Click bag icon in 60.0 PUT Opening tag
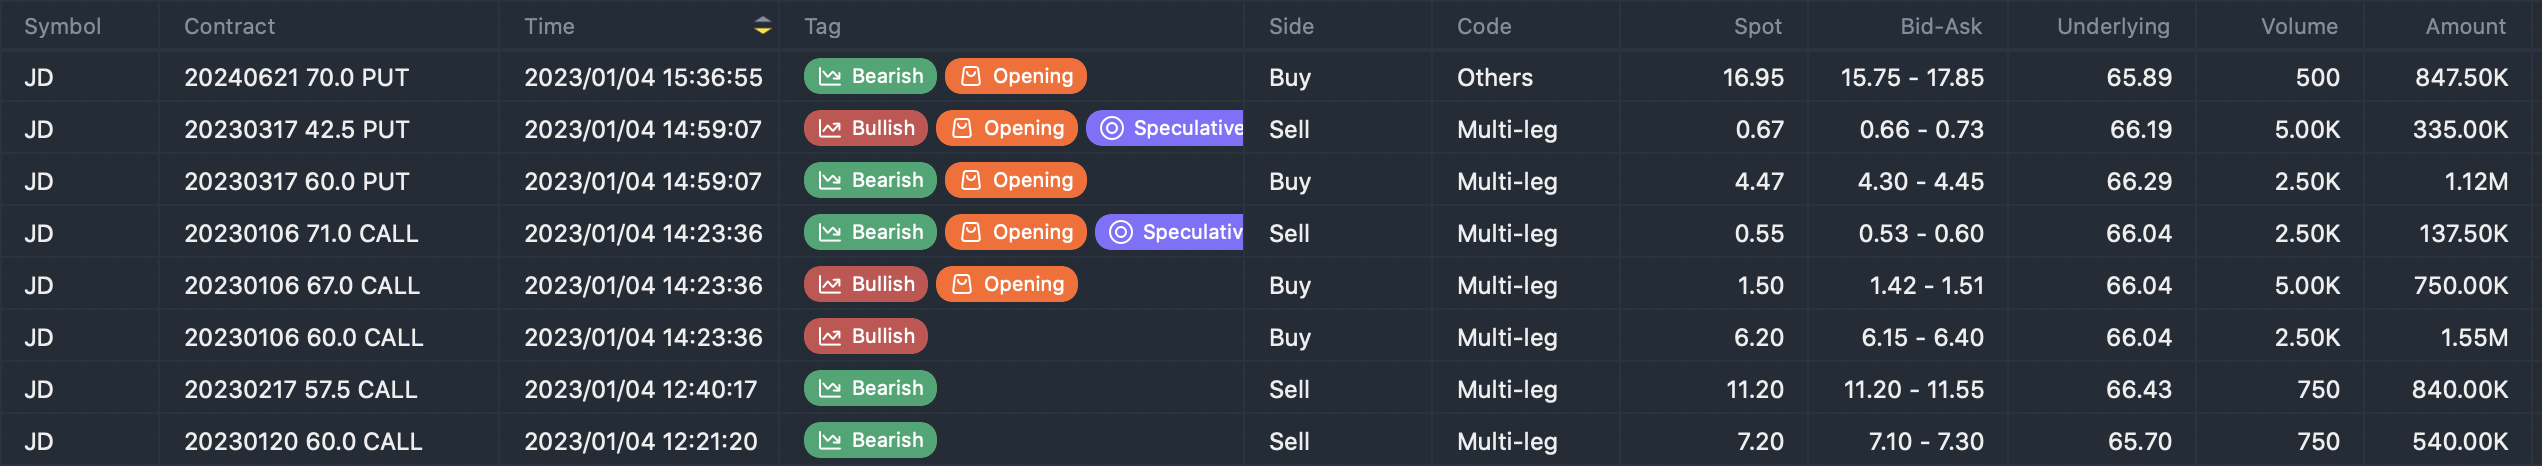This screenshot has height=466, width=2542. (971, 180)
